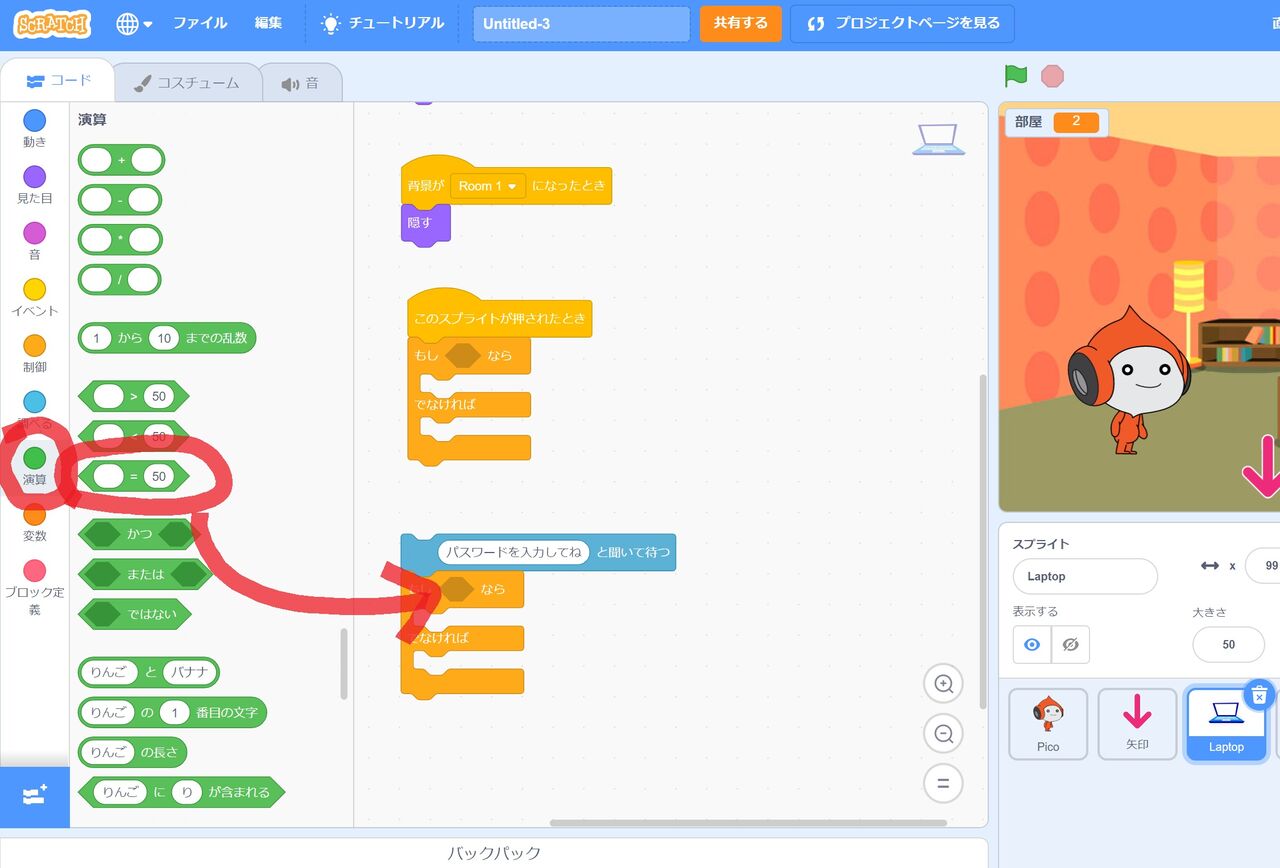Select the ブロック定義 category
Screen dimensions: 1280x868
[x=35, y=587]
